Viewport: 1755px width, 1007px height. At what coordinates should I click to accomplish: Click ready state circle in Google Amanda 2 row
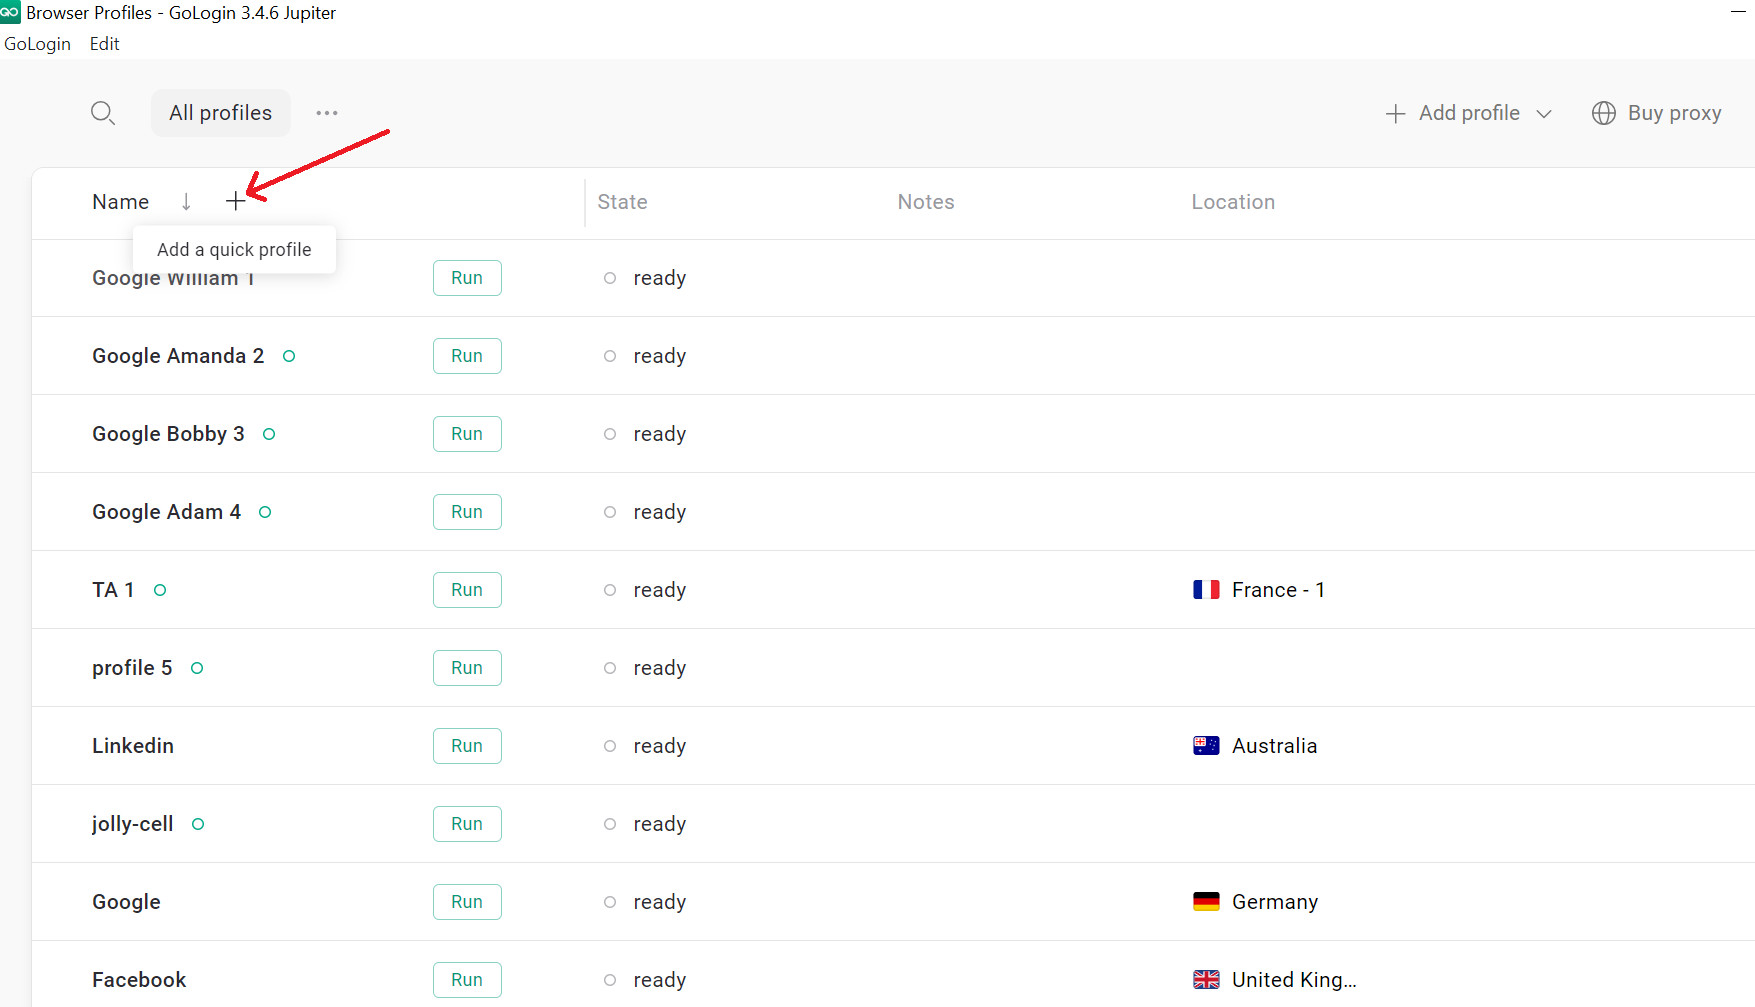(610, 356)
